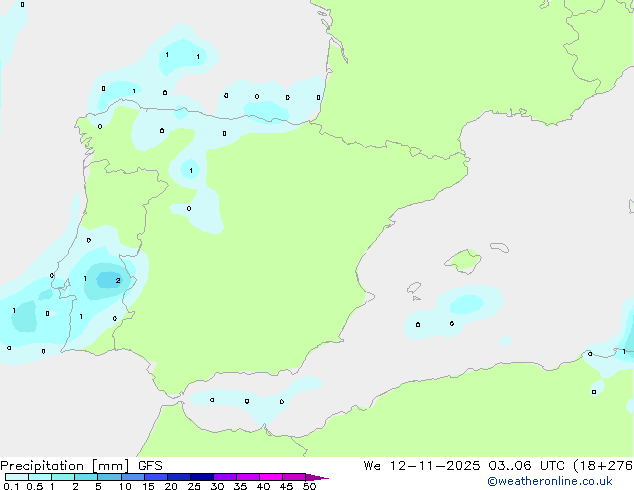Click the 'Precipitation [mm]' title text
The image size is (634, 490).
tap(65, 466)
